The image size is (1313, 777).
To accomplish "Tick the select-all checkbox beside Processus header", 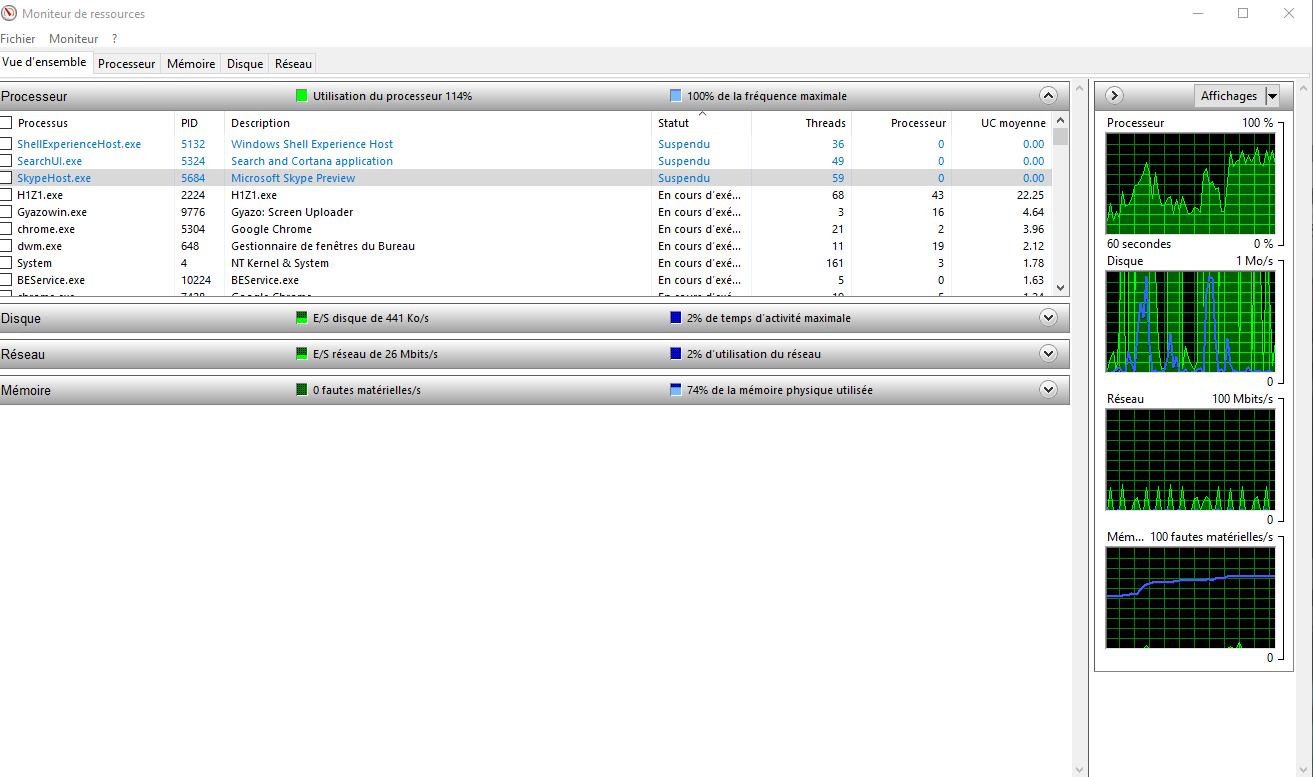I will [7, 123].
